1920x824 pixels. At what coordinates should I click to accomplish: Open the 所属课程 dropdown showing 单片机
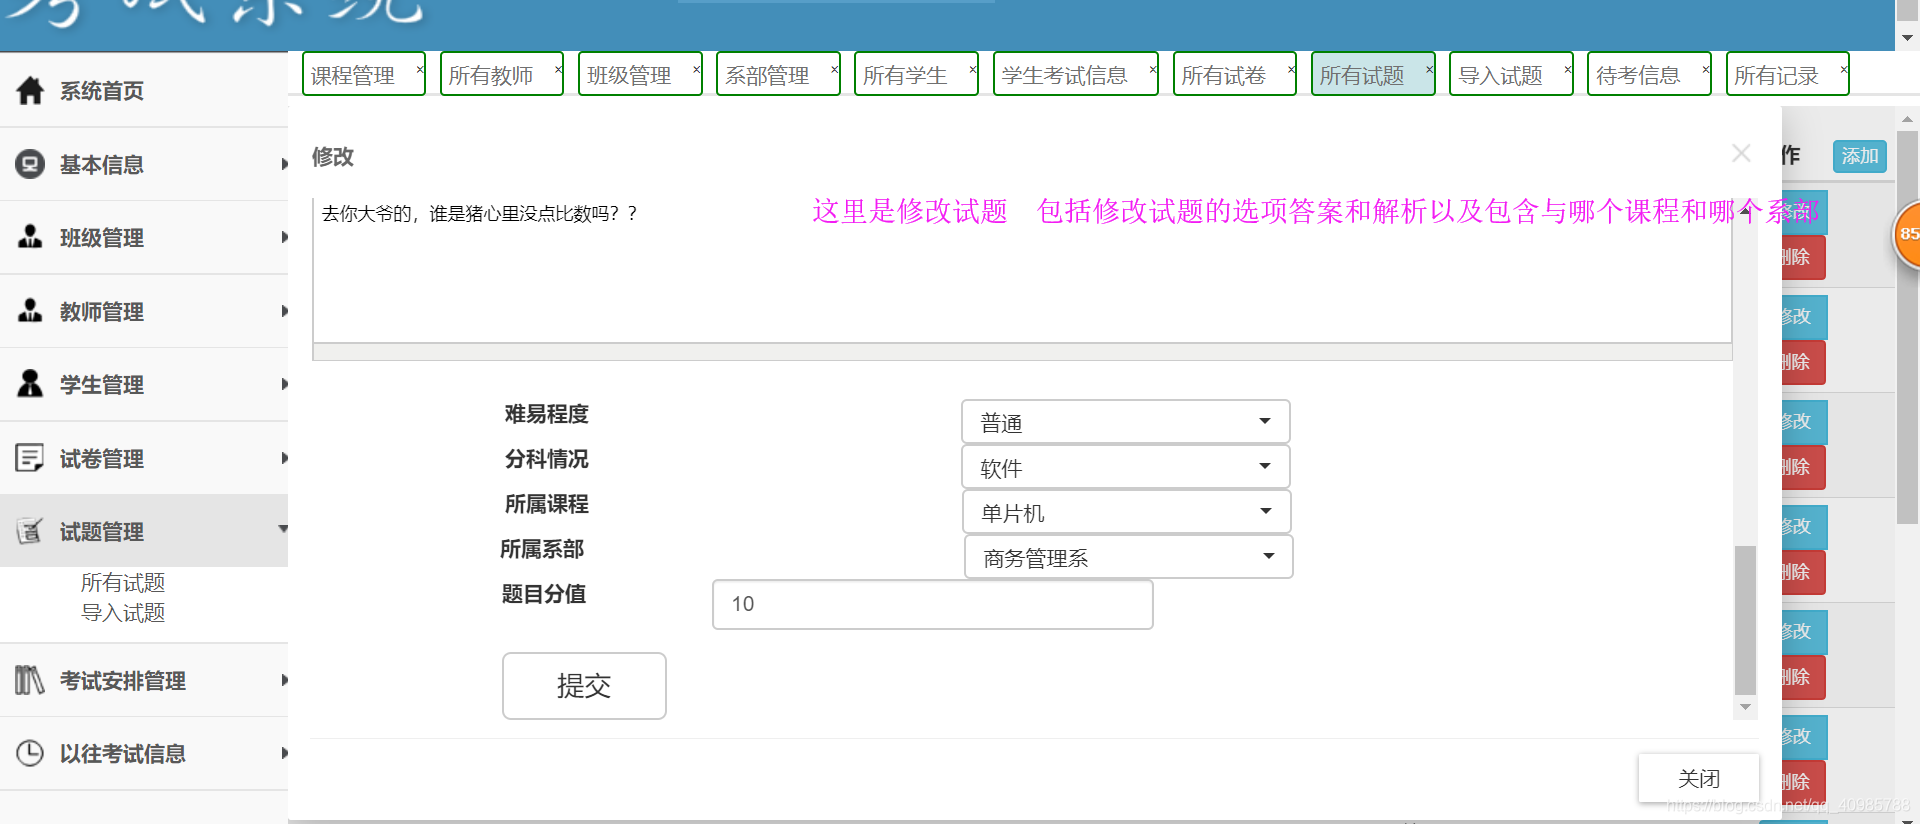[x=1127, y=512]
